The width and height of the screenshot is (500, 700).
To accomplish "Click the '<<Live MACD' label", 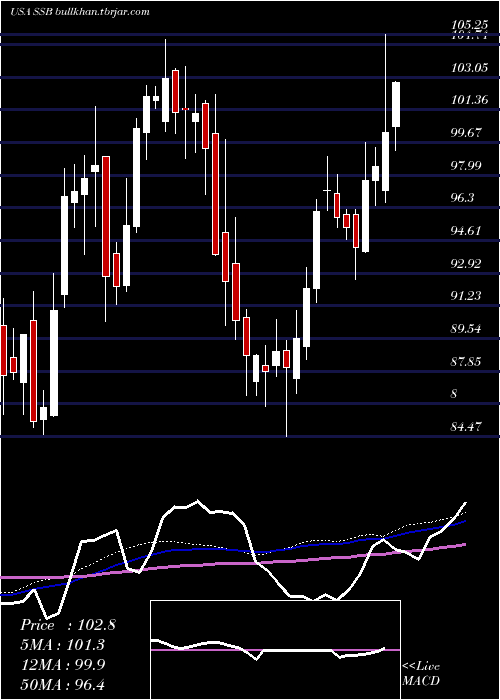I will (421, 673).
